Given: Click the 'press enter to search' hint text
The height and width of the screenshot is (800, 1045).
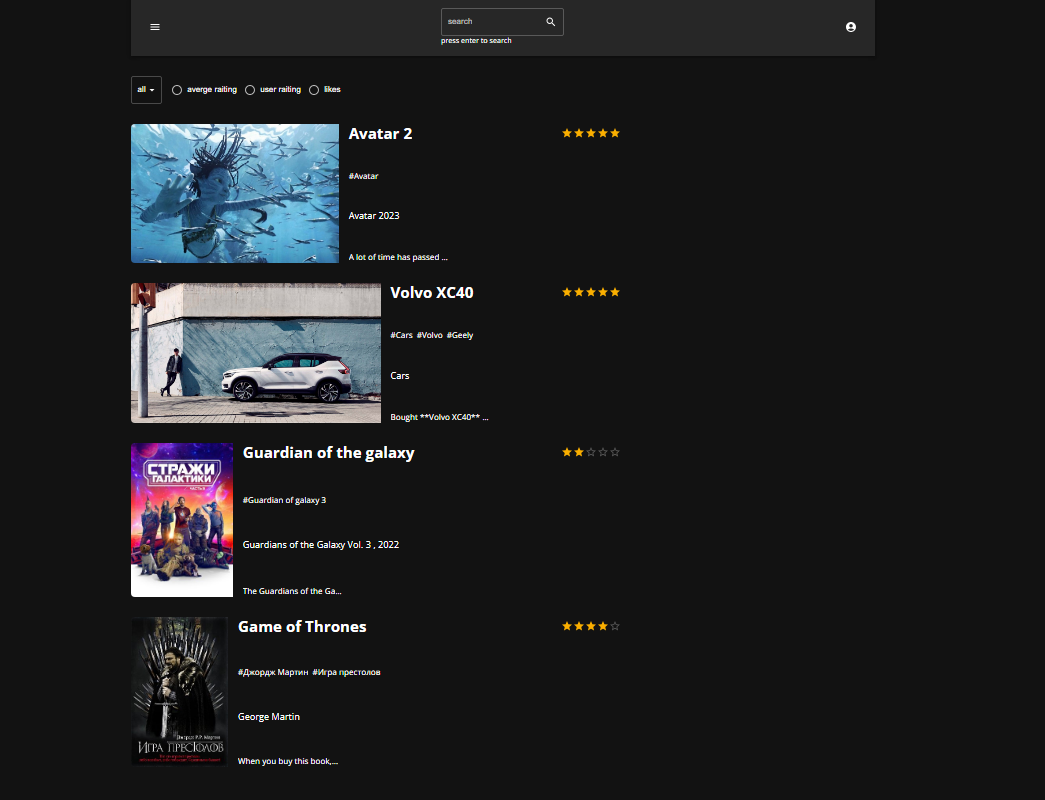Looking at the screenshot, I should pos(476,41).
